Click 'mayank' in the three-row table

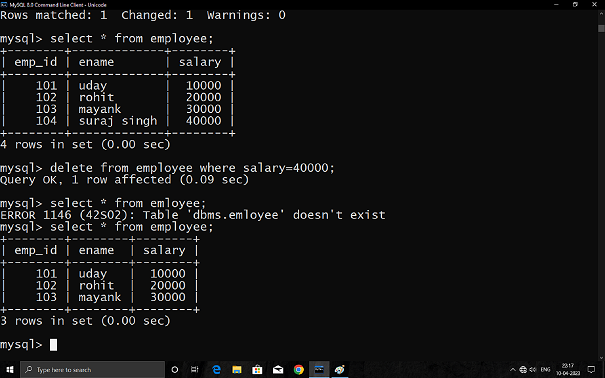tap(100, 297)
